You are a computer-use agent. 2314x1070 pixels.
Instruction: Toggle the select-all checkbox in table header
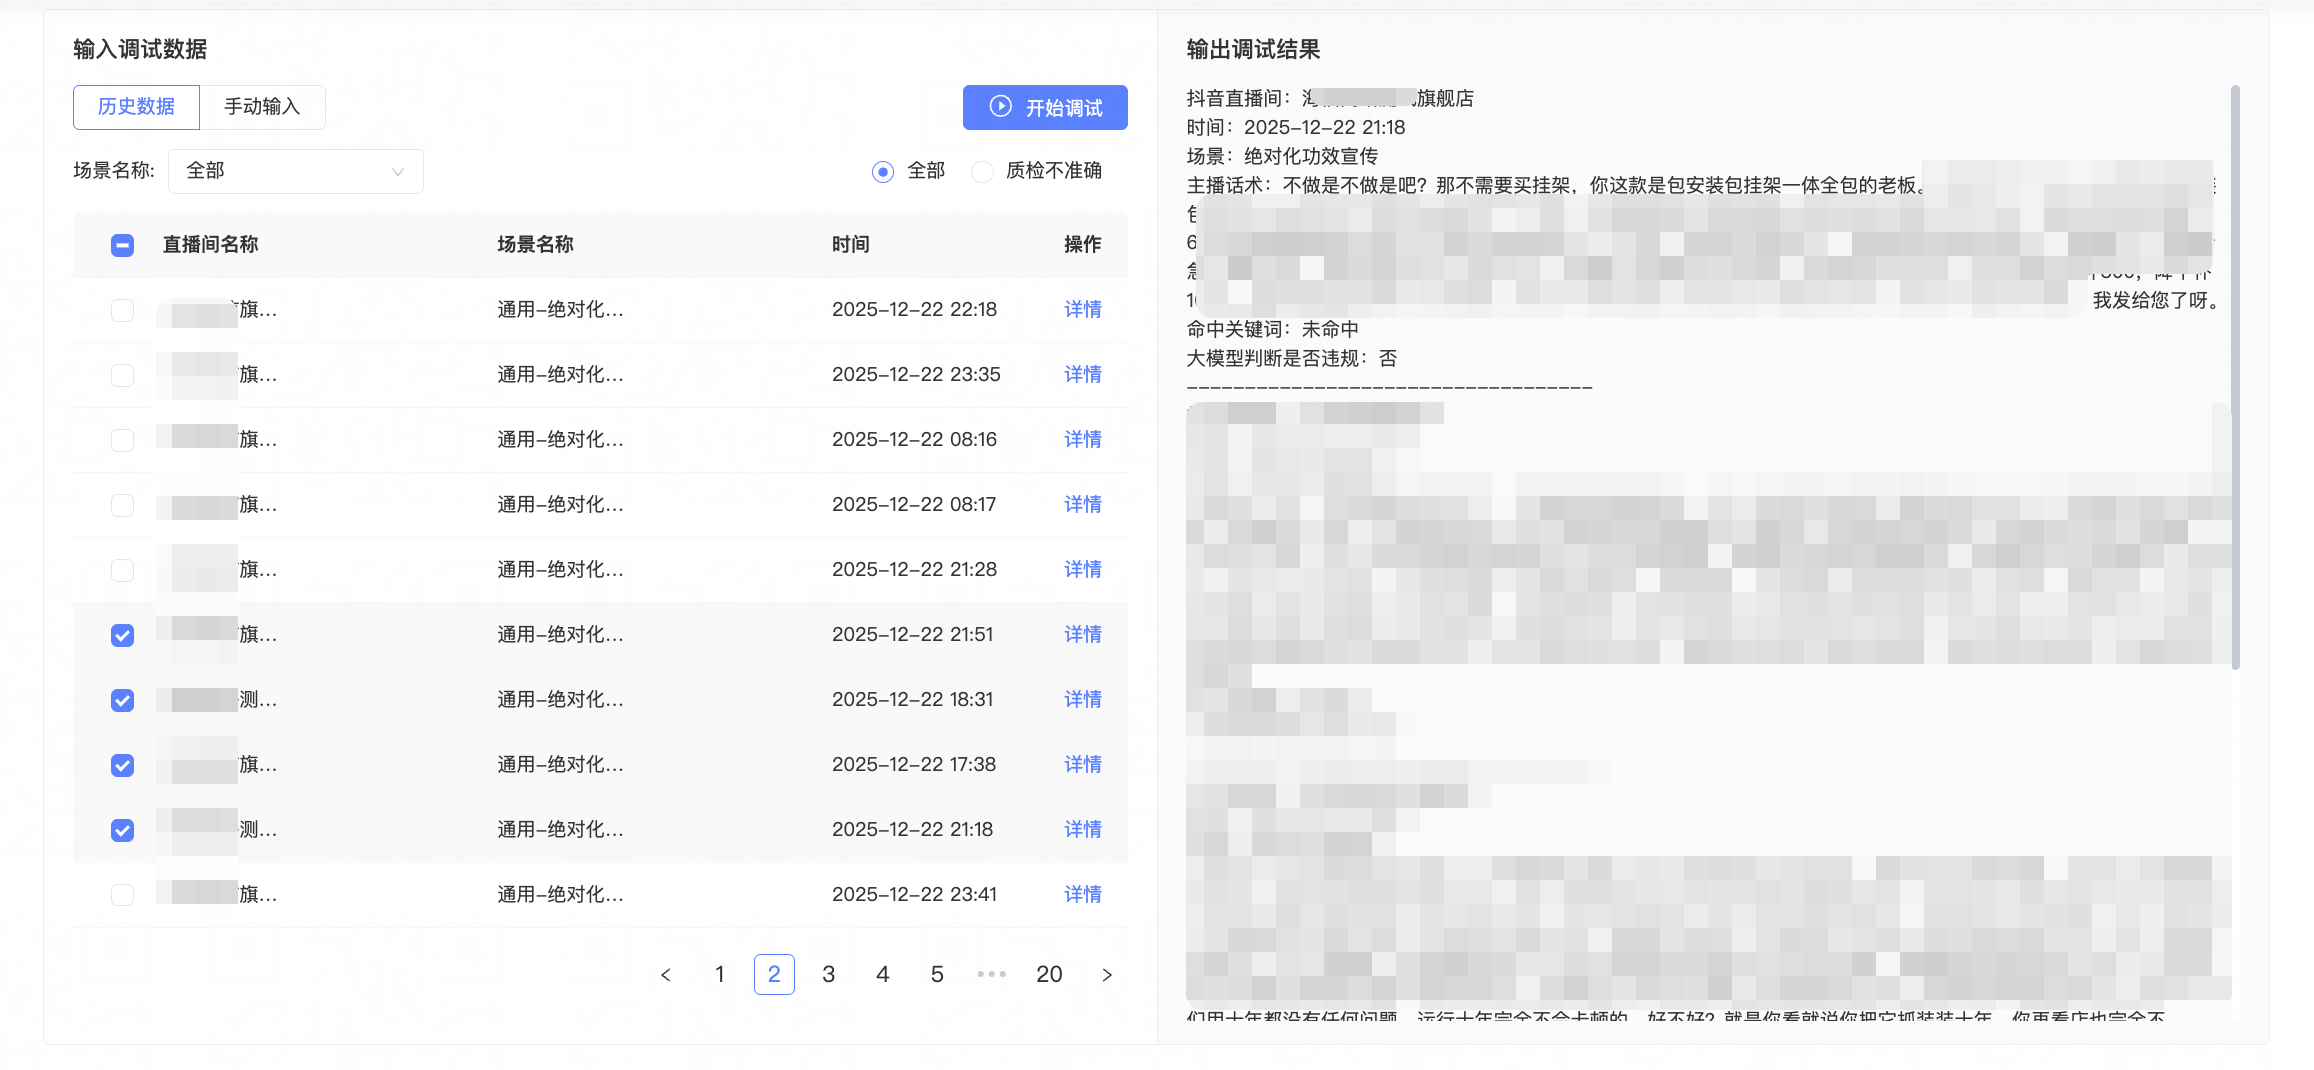click(122, 245)
